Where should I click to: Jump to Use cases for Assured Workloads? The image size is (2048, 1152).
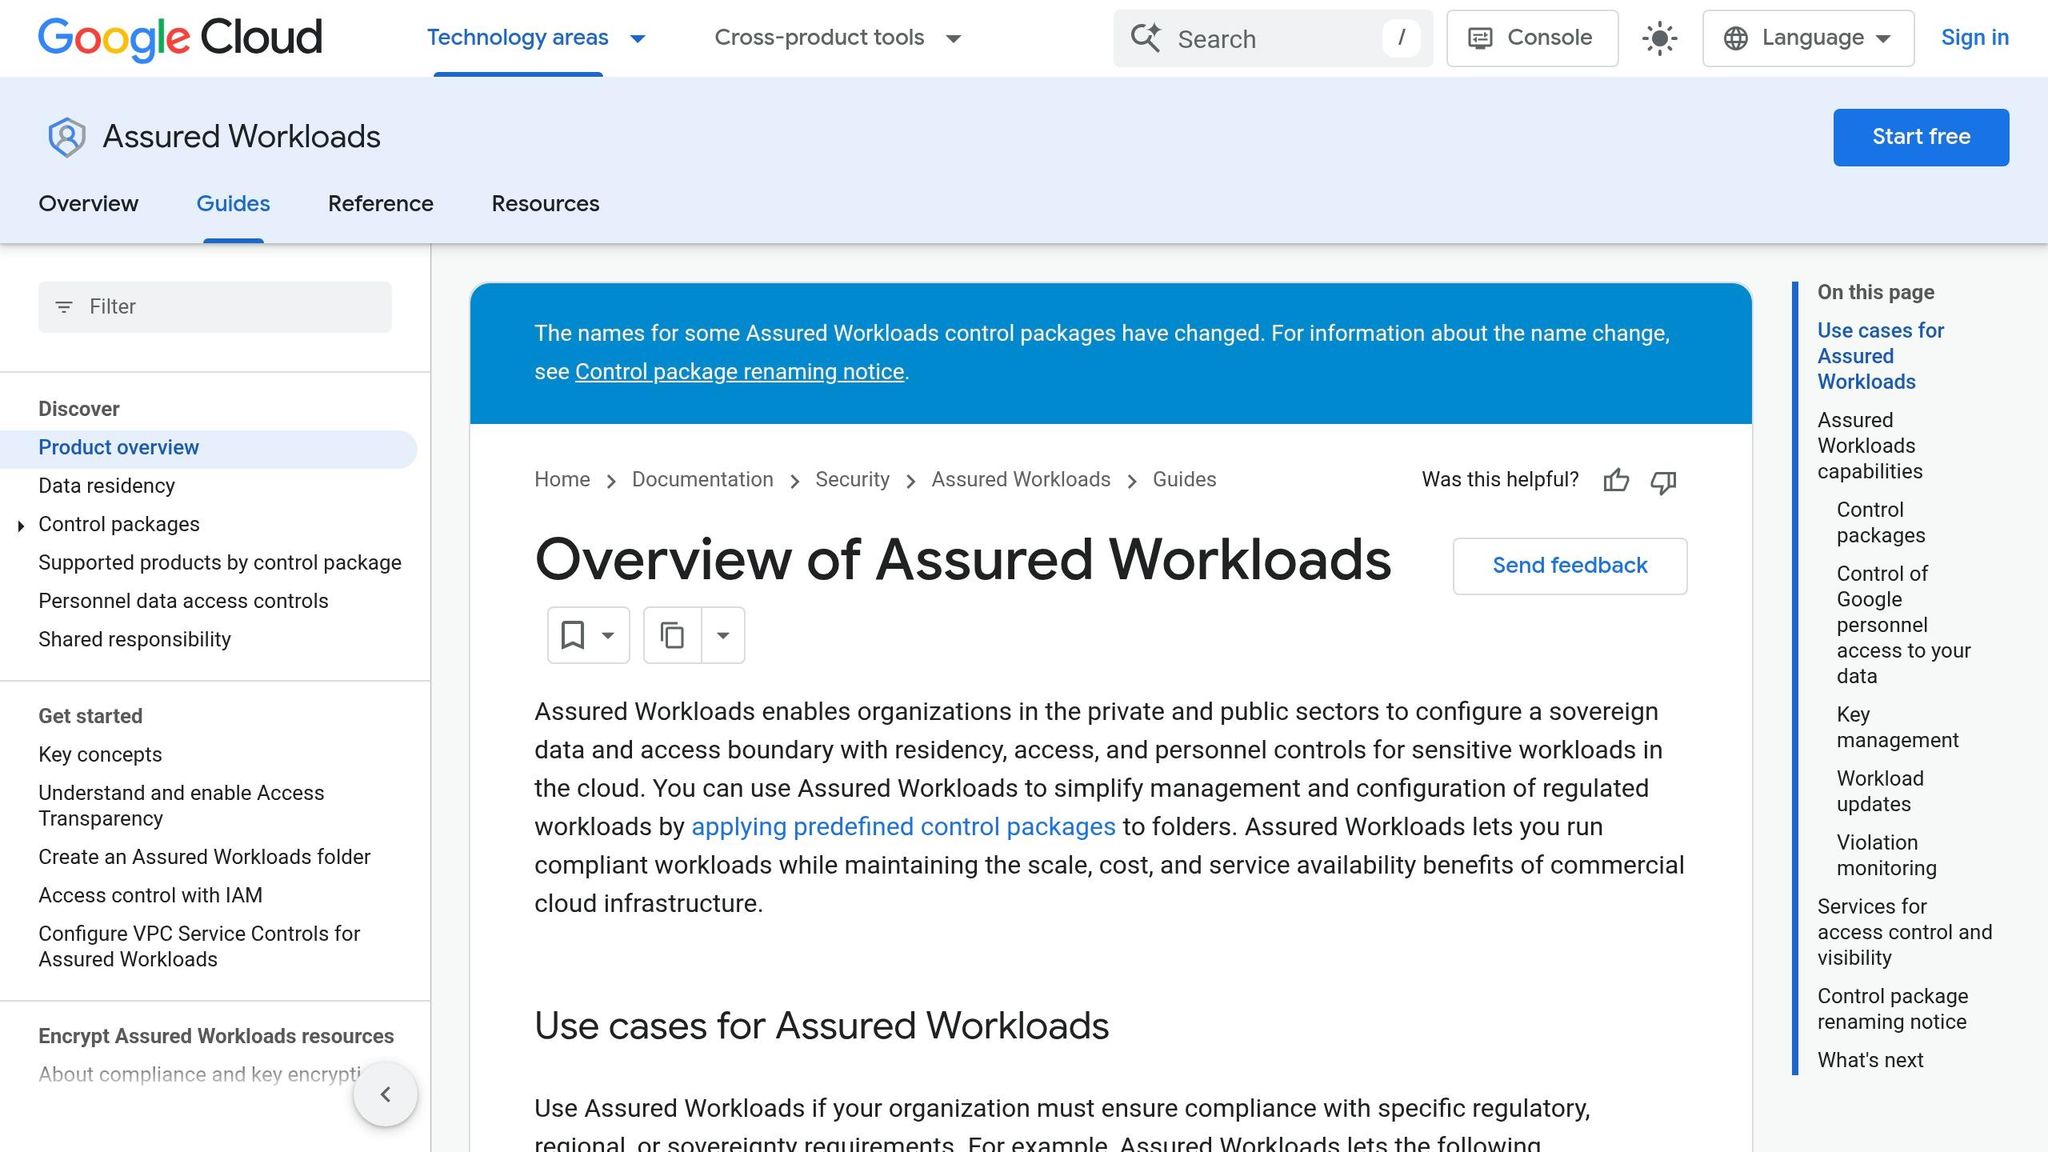coord(1880,356)
